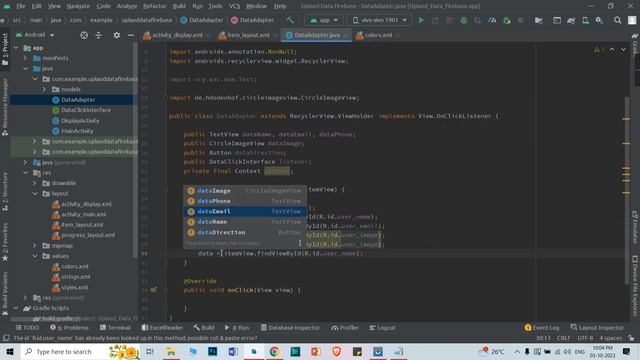Run the app with green play button
The height and width of the screenshot is (360, 640).
[x=421, y=20]
